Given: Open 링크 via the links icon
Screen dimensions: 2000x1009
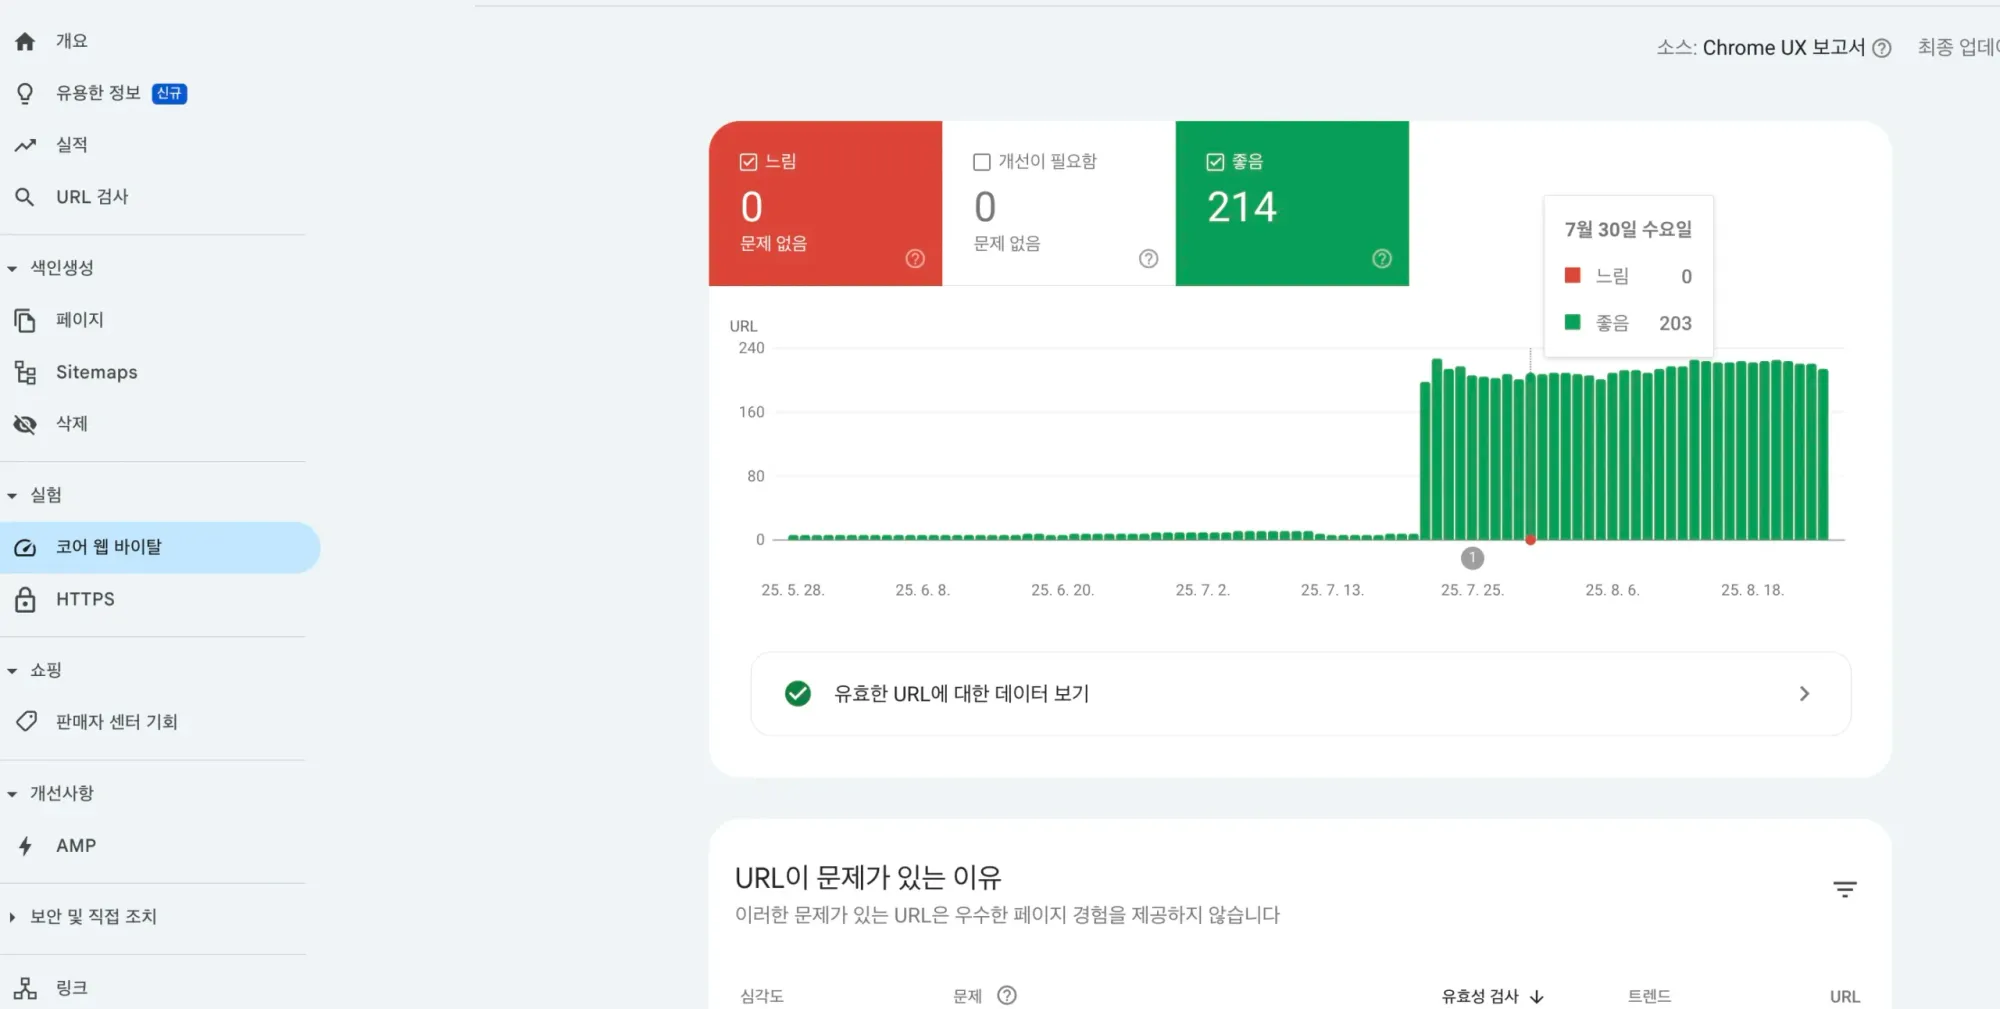Looking at the screenshot, I should pyautogui.click(x=25, y=986).
